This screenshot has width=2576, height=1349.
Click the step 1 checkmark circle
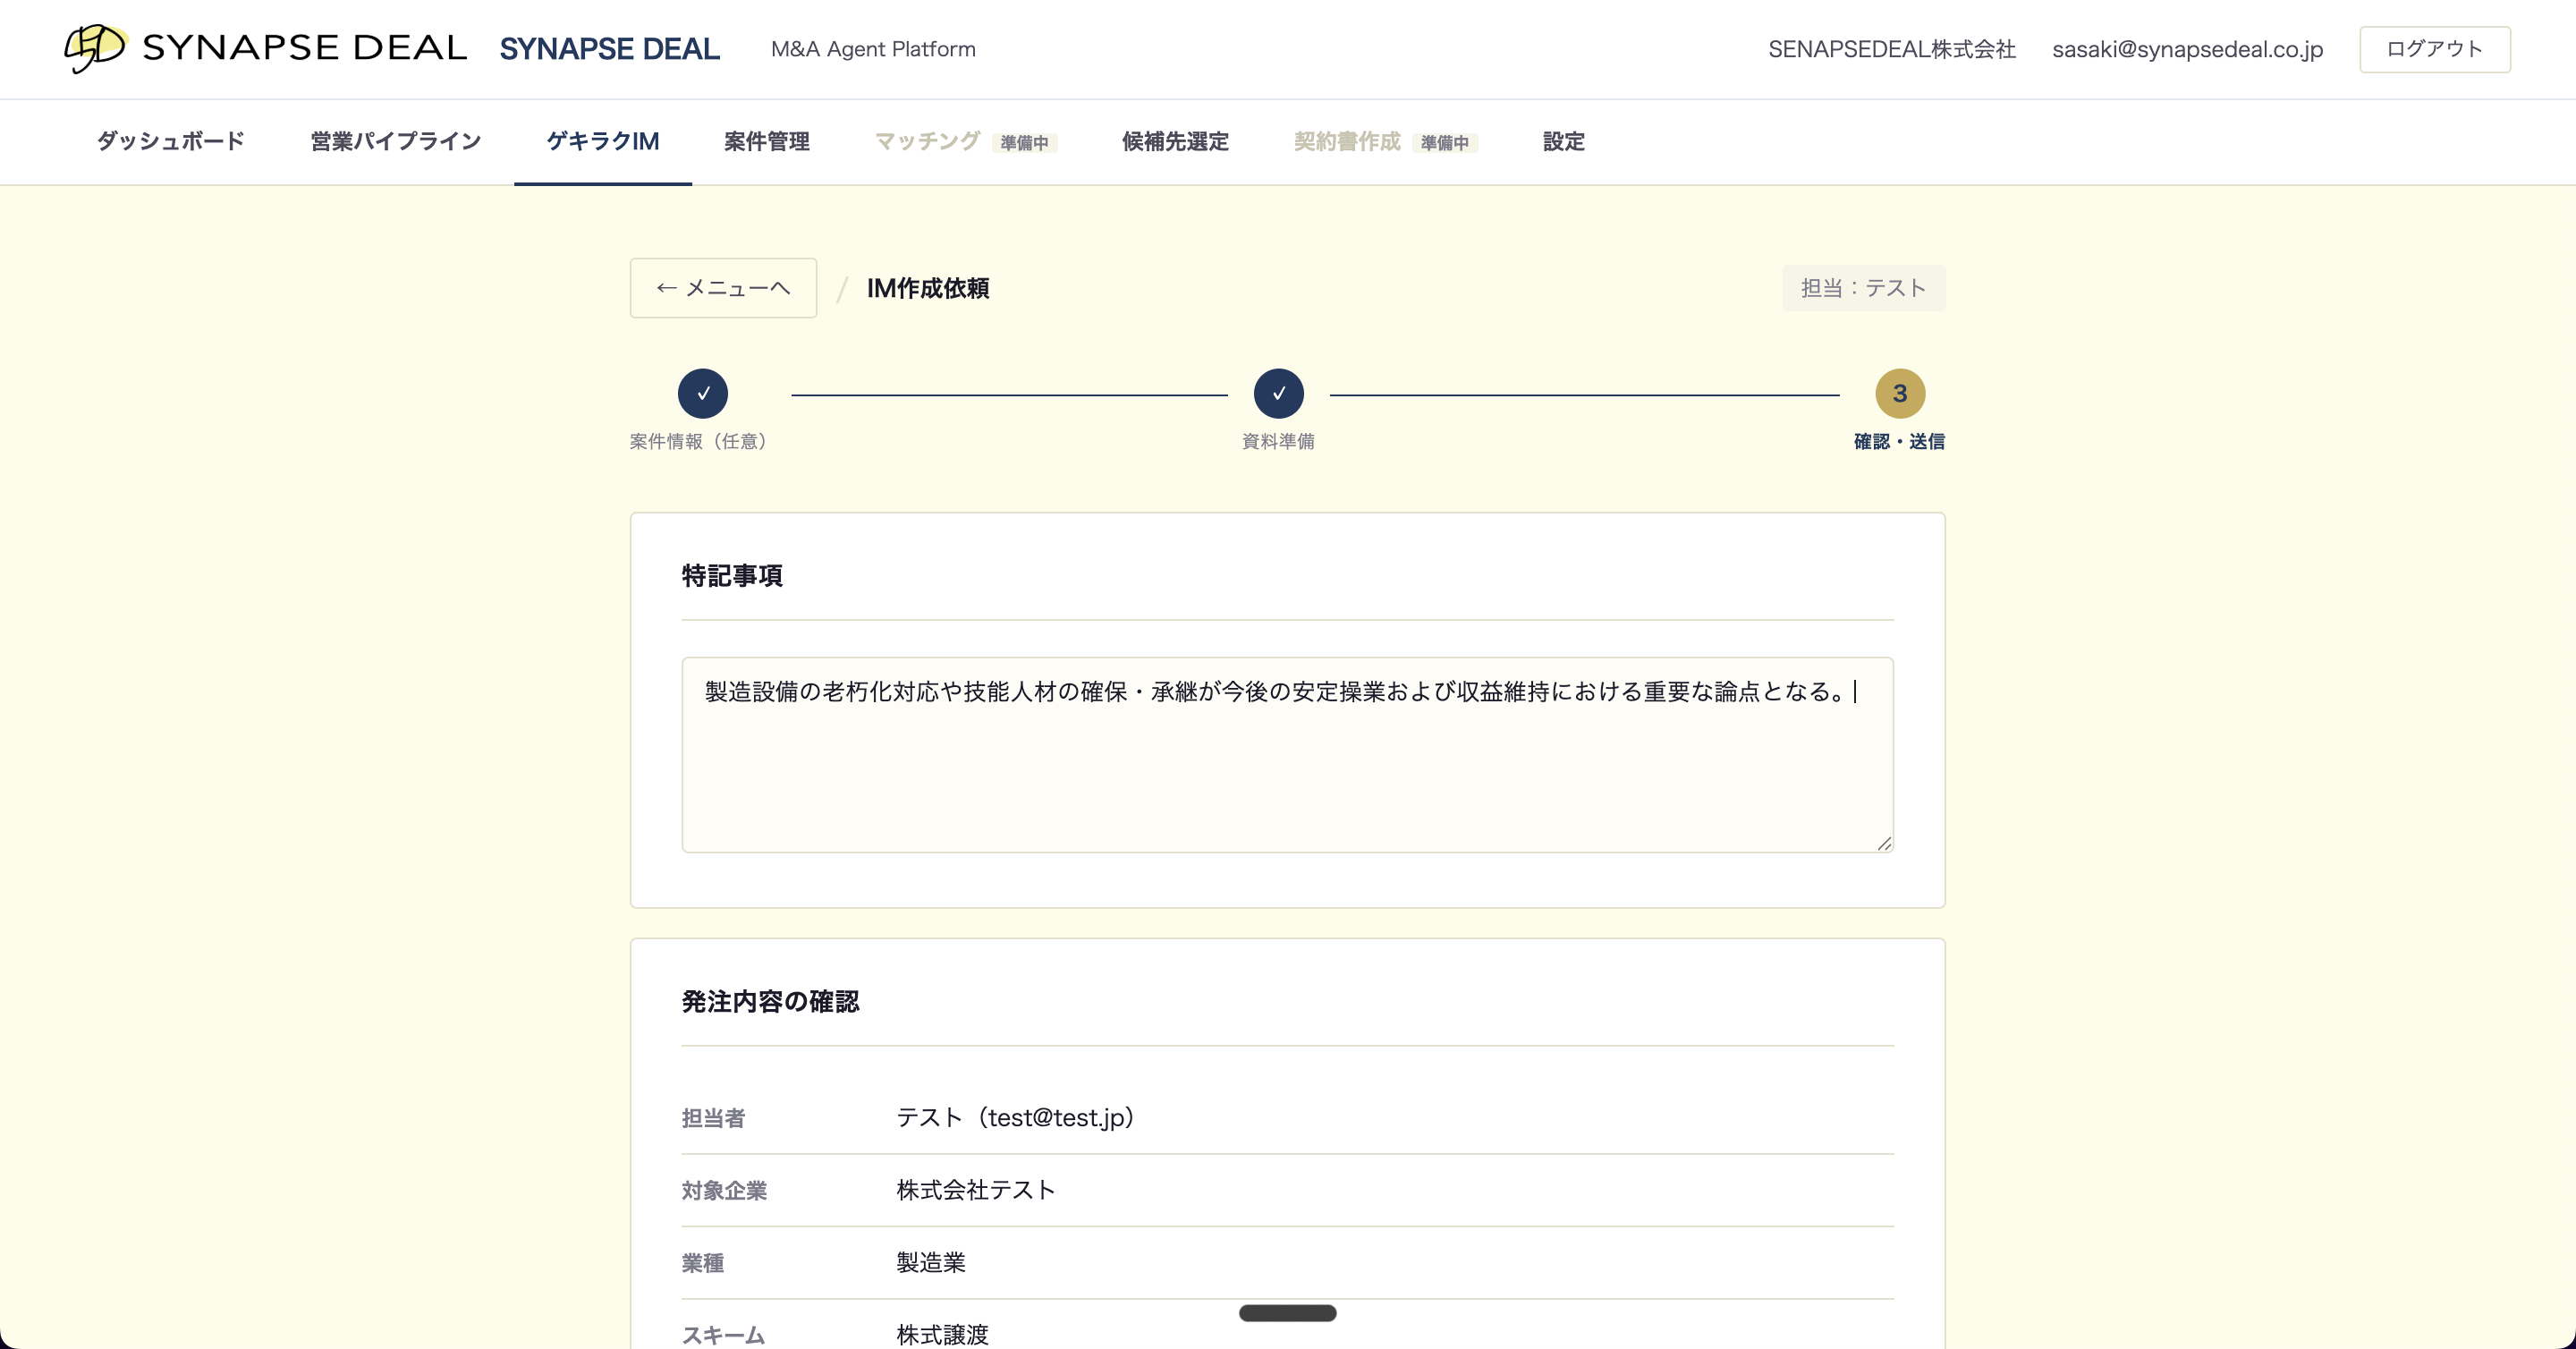tap(702, 394)
